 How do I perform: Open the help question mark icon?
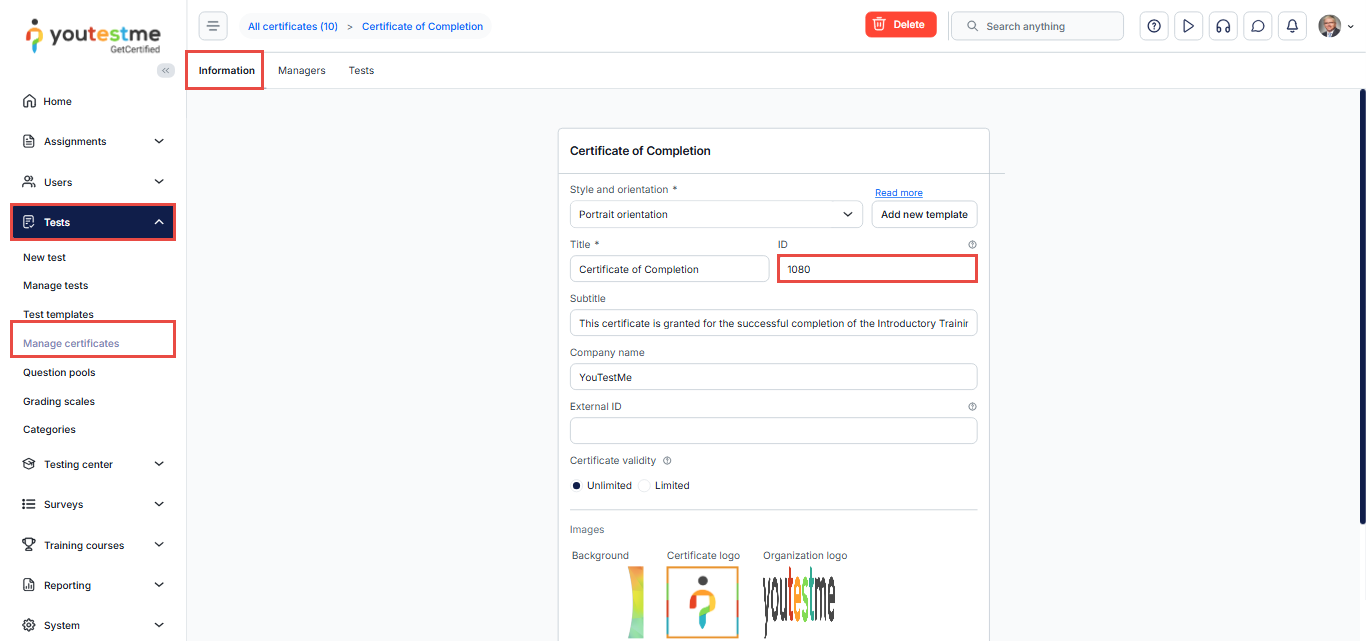coord(1154,26)
